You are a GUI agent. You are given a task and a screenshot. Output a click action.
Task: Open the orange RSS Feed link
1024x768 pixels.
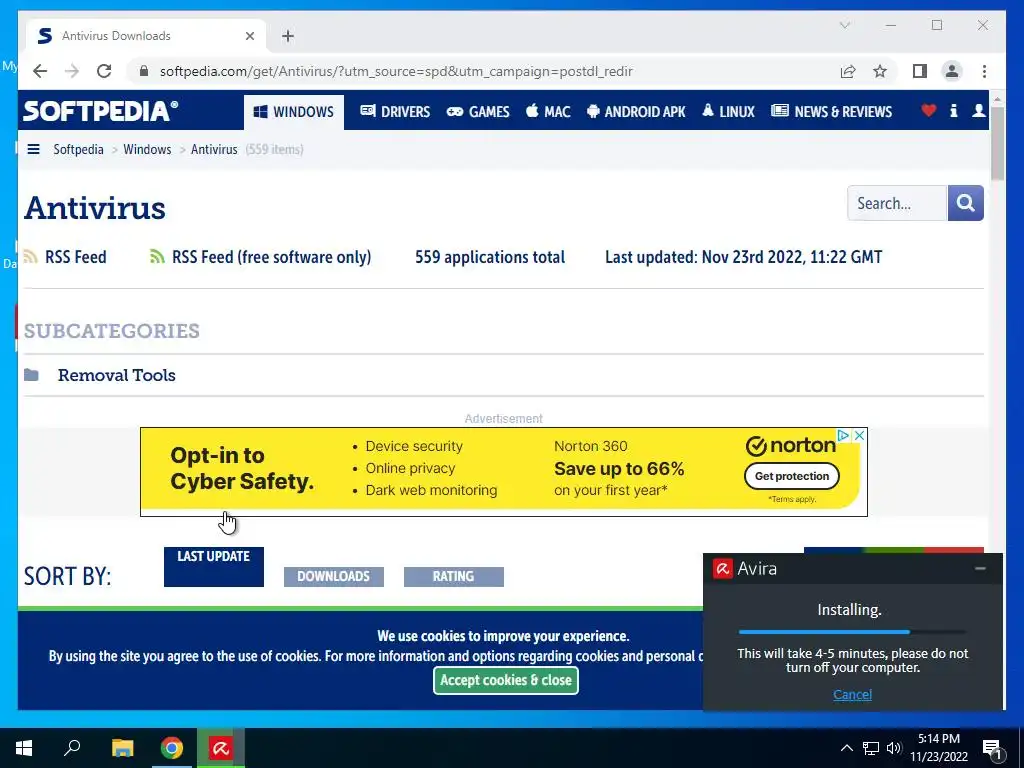(x=65, y=257)
